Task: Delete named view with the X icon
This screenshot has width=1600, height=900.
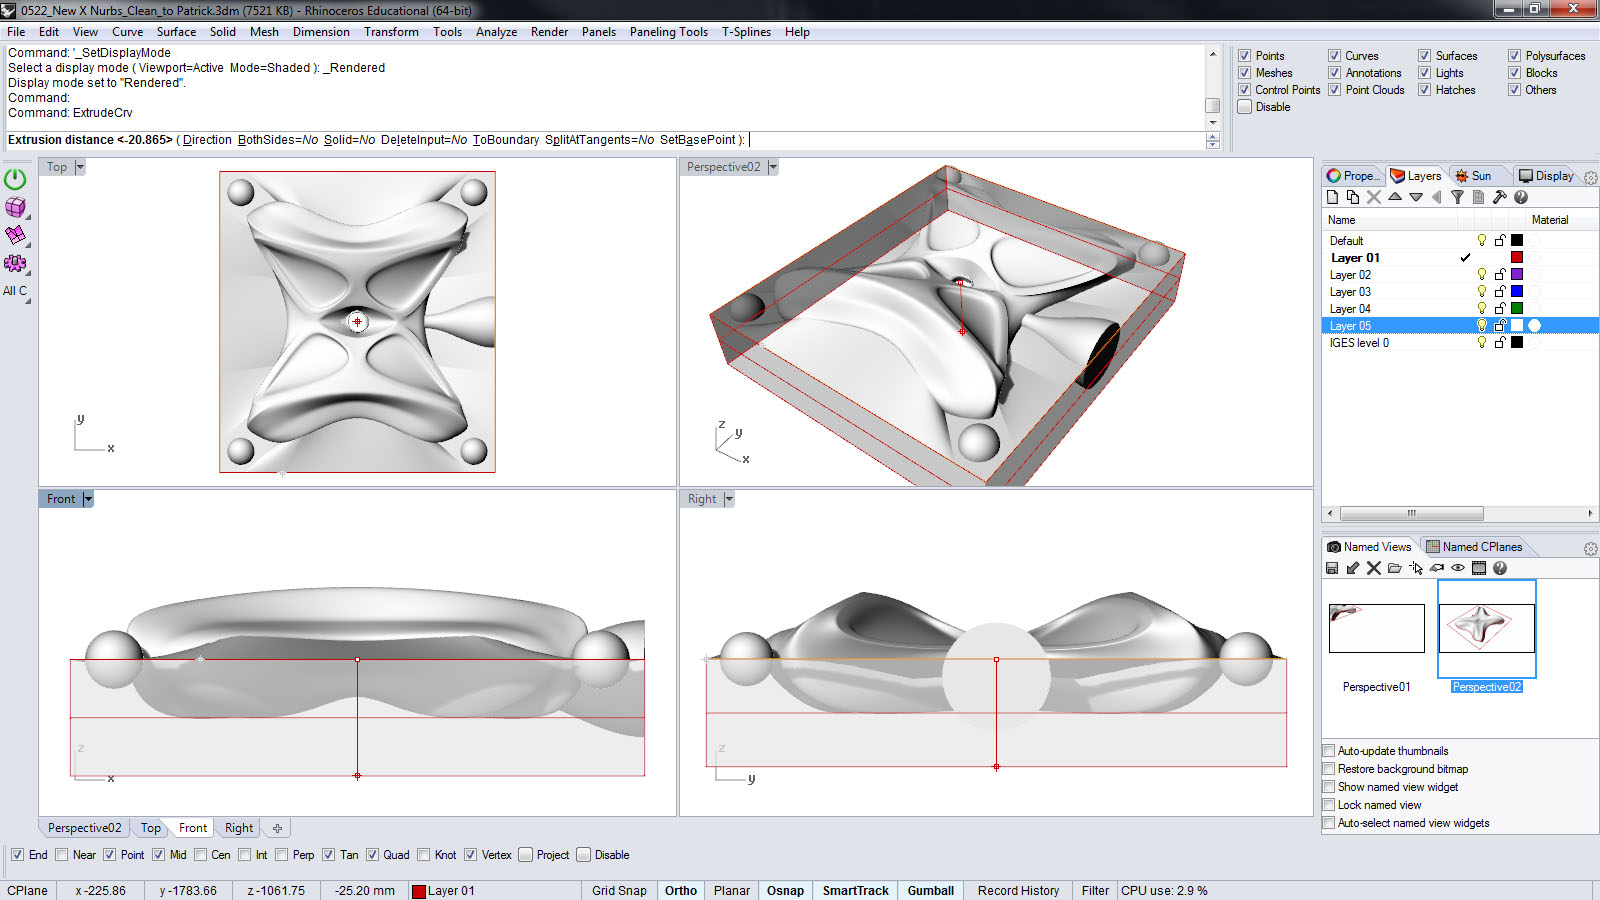Action: click(x=1374, y=568)
